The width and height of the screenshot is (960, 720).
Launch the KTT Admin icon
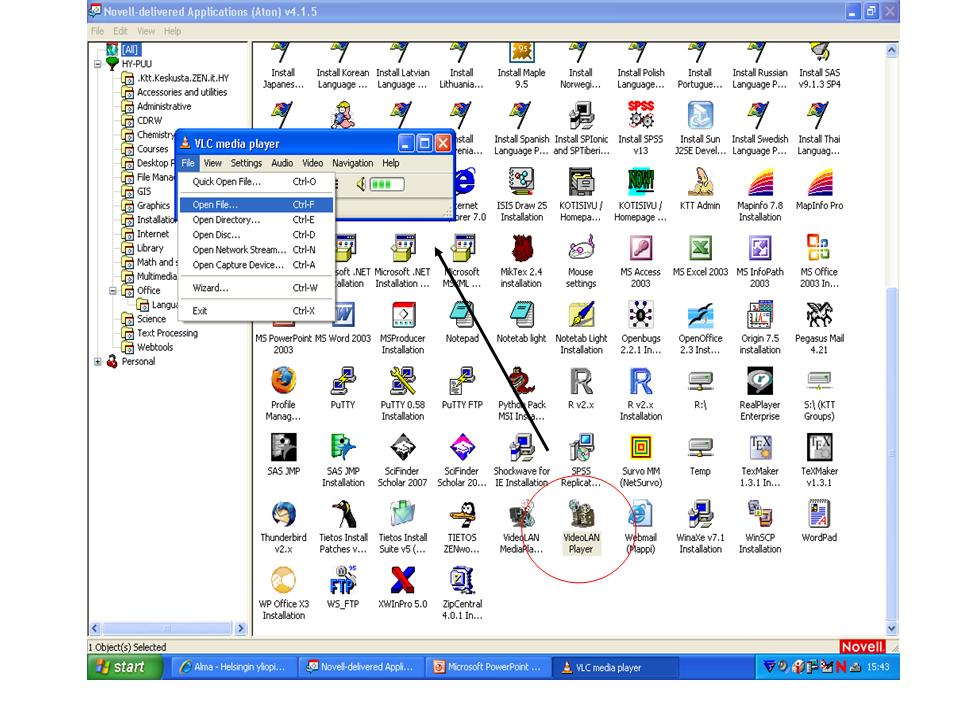[x=700, y=182]
